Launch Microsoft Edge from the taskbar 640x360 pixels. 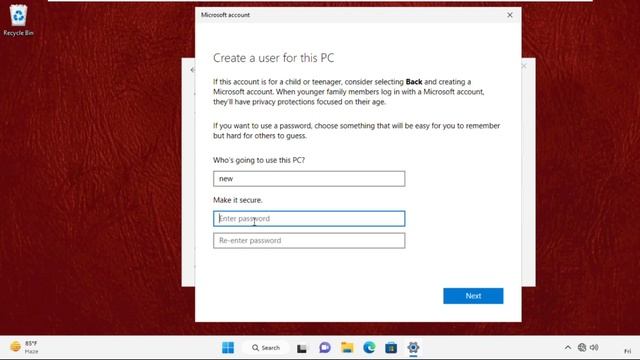pos(369,348)
